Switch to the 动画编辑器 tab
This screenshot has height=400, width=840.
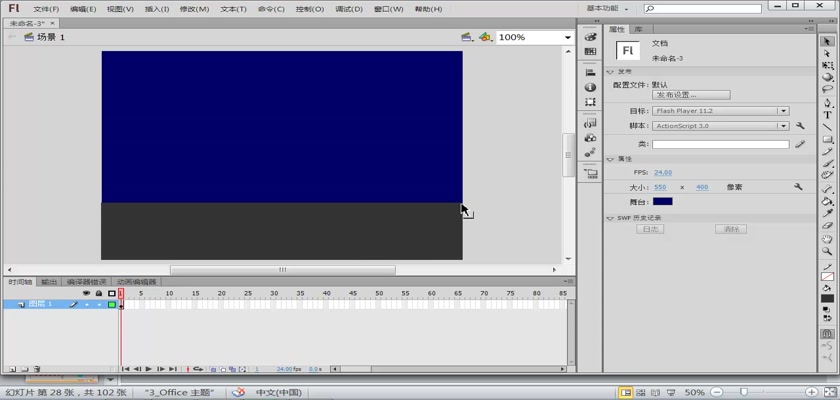click(x=137, y=282)
